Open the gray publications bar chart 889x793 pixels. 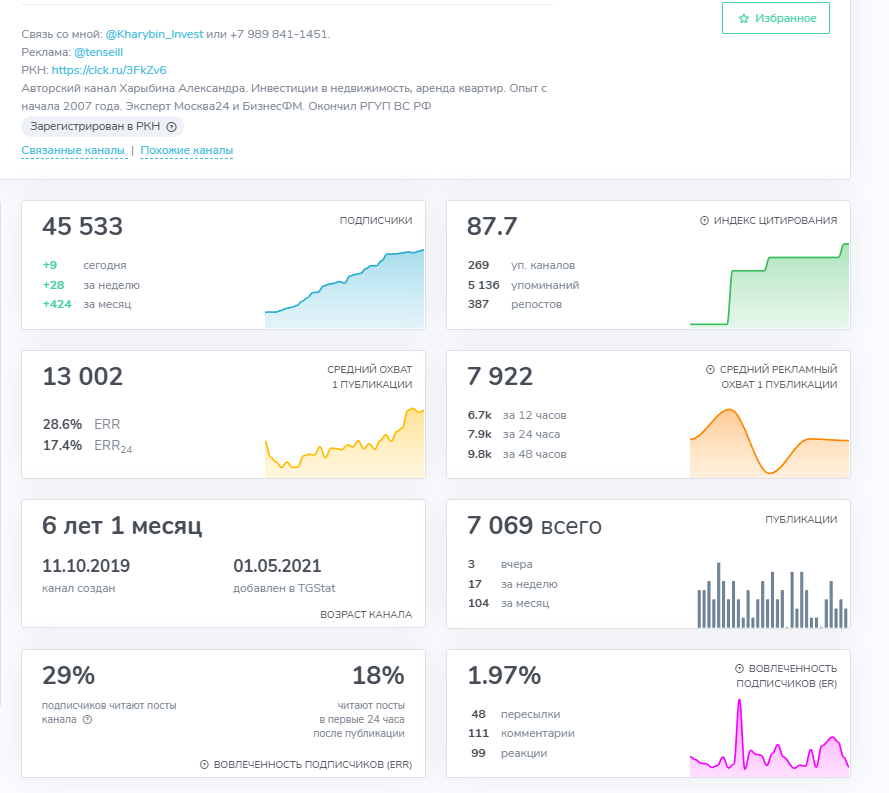click(772, 599)
